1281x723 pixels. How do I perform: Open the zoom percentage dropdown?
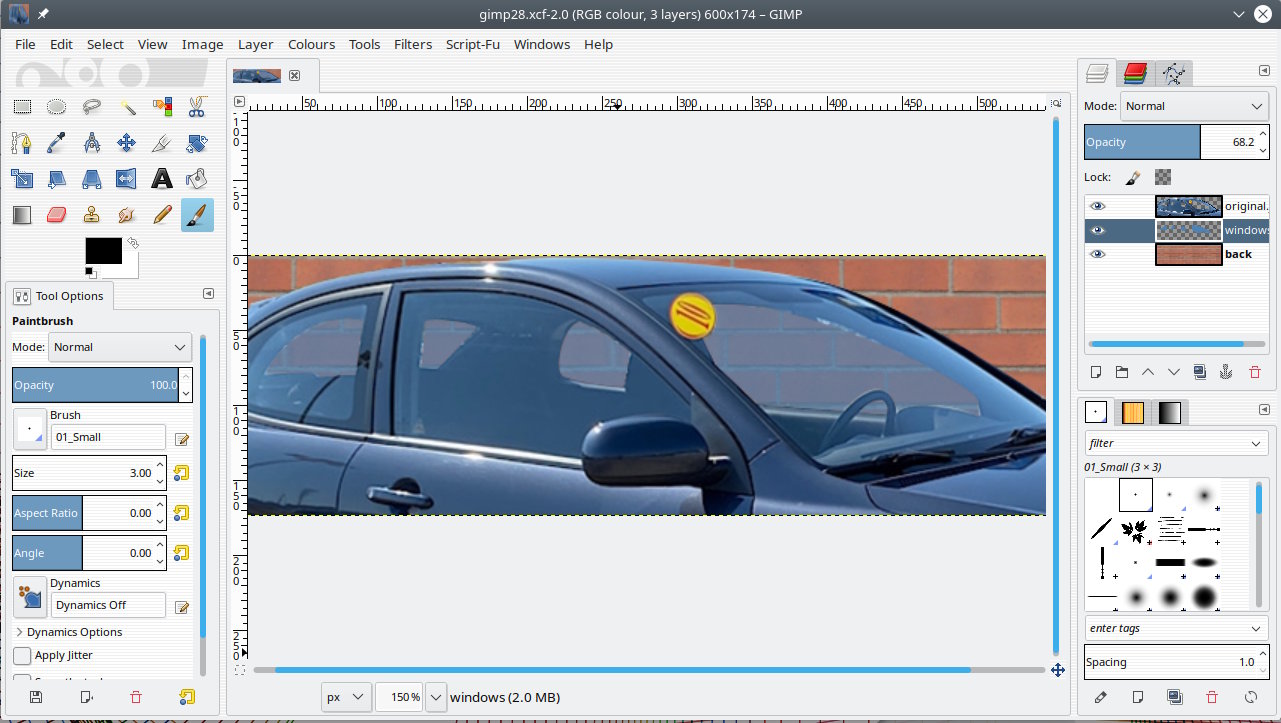coord(436,697)
